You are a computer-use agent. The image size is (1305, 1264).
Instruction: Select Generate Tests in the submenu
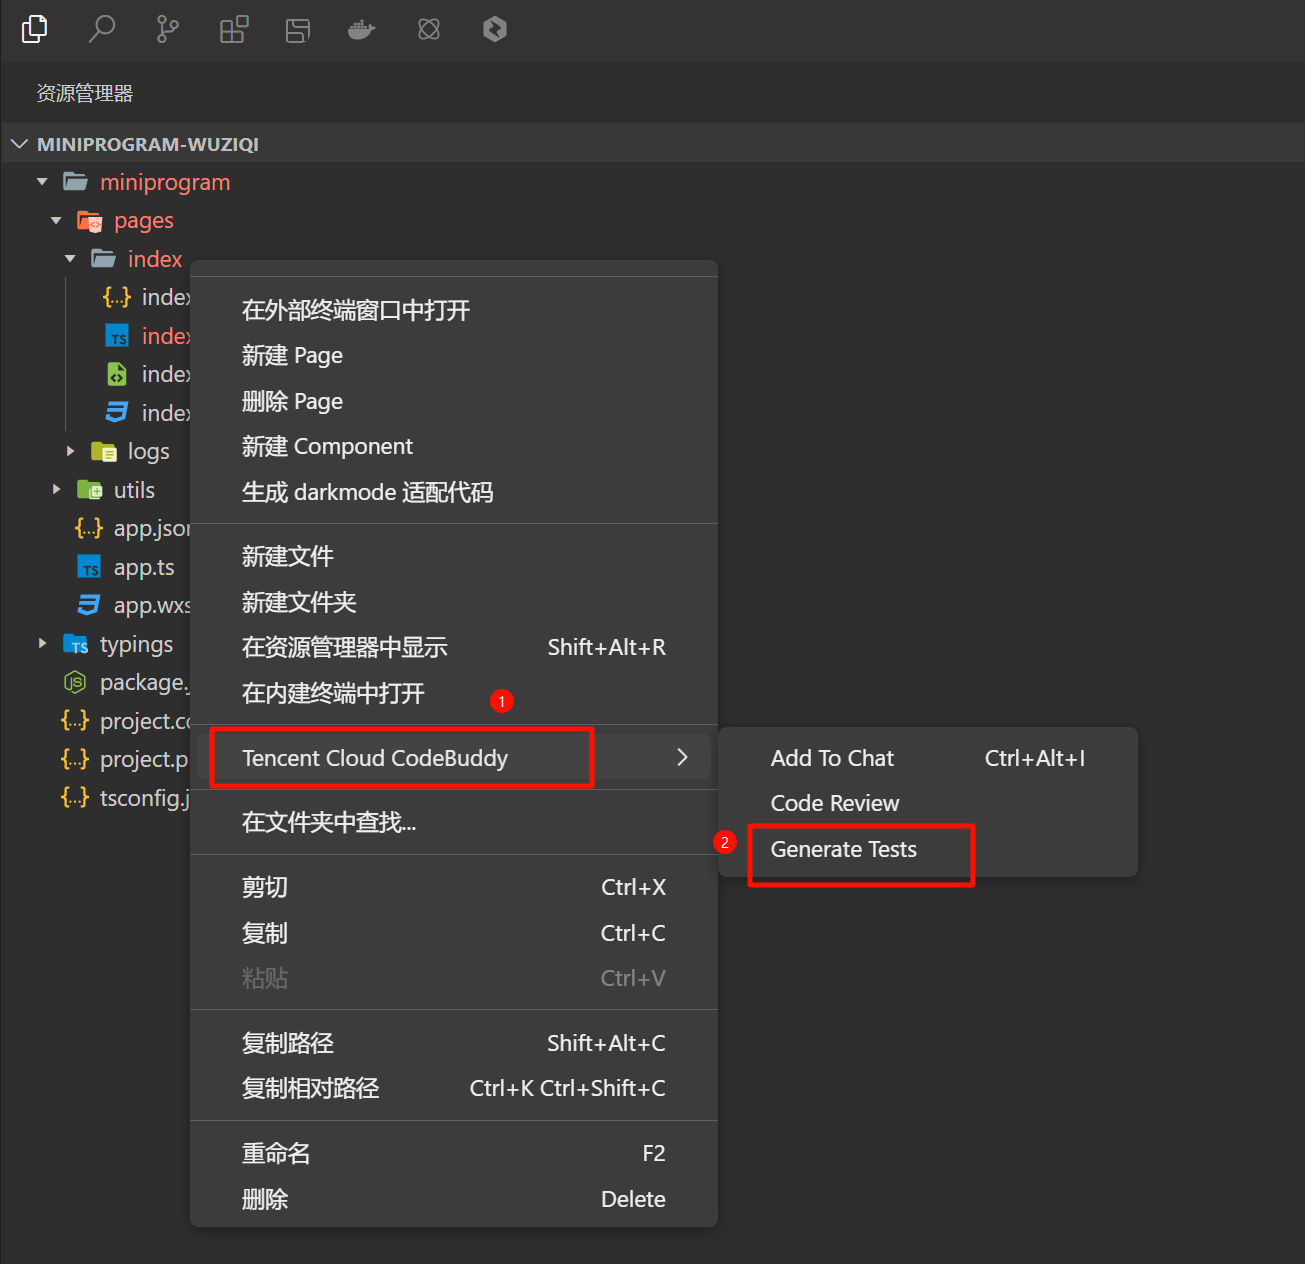click(x=843, y=849)
